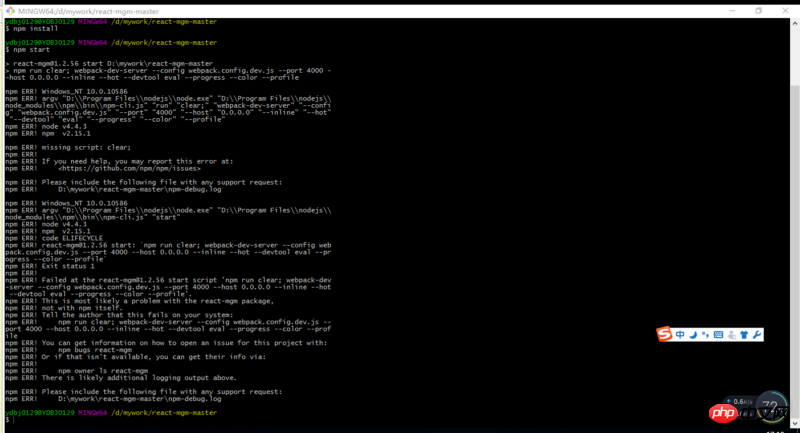Click the Git Bash icon in the title bar
800x433 pixels.
pyautogui.click(x=10, y=11)
